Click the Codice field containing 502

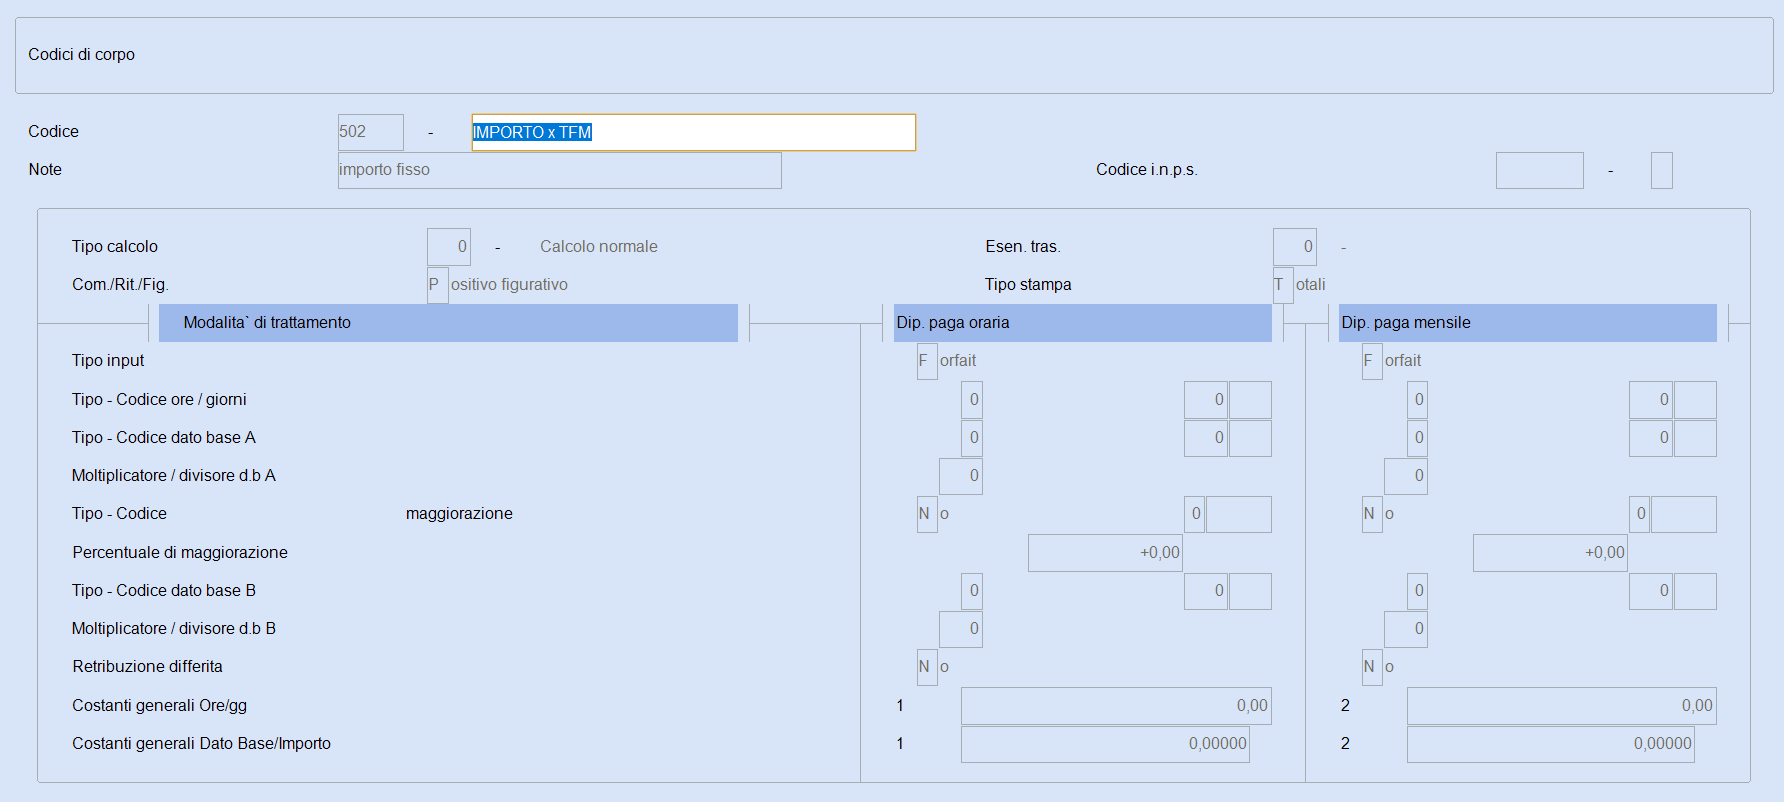tap(370, 132)
